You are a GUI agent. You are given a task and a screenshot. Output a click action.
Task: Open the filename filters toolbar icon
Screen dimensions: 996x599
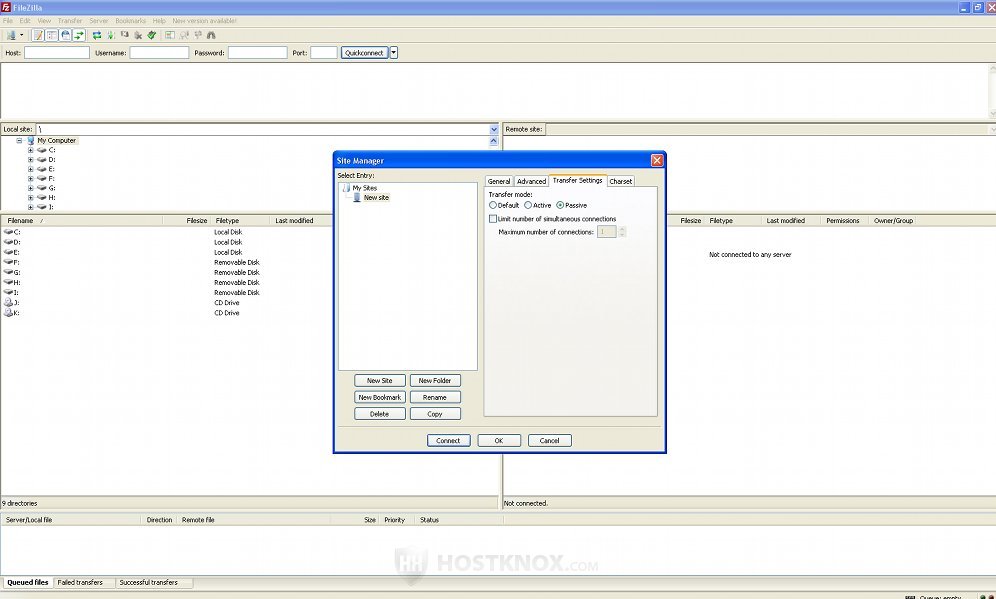coord(170,36)
